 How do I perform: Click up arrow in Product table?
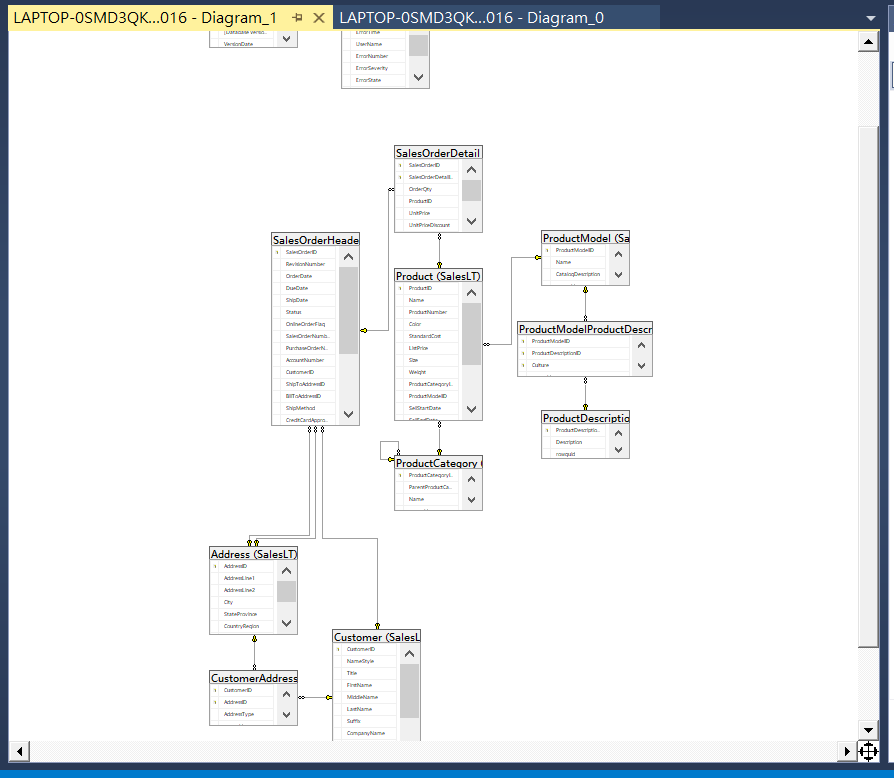tap(472, 293)
